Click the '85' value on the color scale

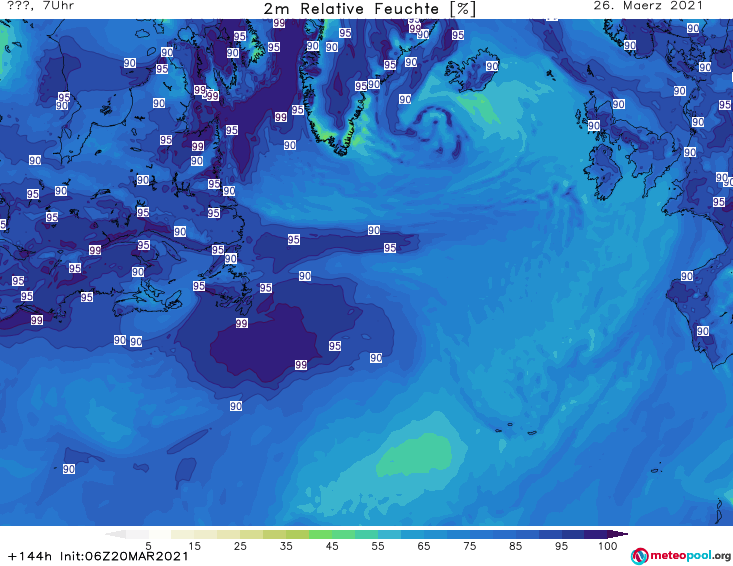pos(515,546)
